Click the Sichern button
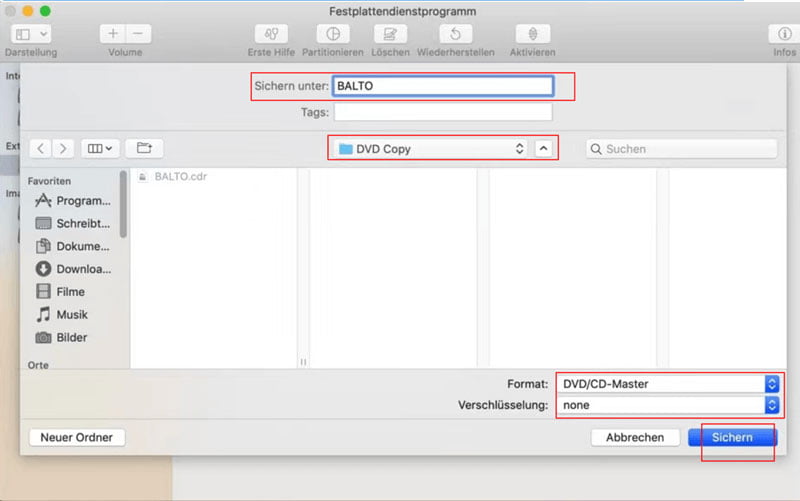Viewport: 800px width, 501px height. (732, 438)
